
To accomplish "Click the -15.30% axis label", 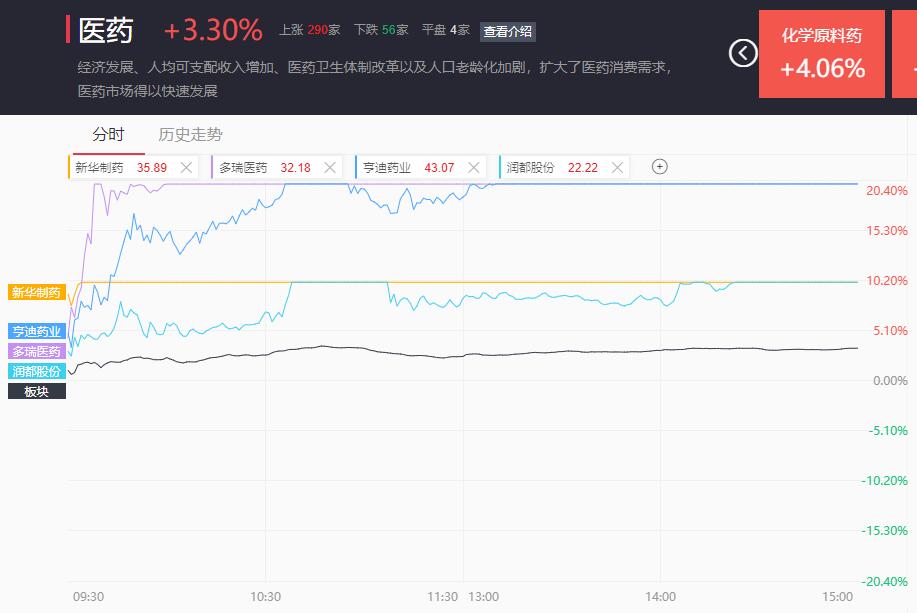I will [884, 531].
